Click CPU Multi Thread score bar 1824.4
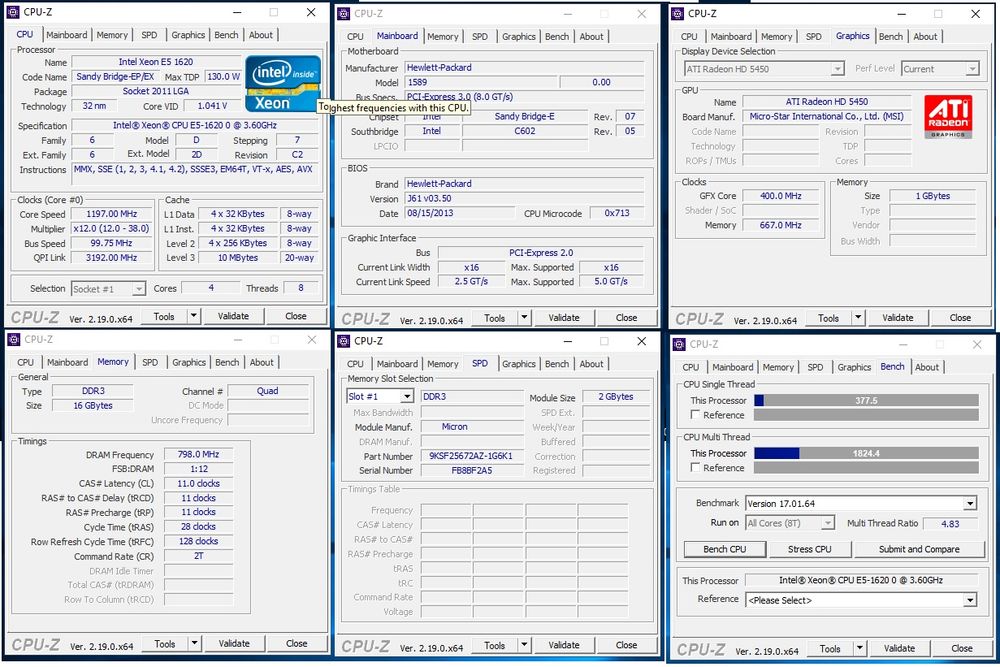Image resolution: width=1000 pixels, height=667 pixels. coord(866,453)
